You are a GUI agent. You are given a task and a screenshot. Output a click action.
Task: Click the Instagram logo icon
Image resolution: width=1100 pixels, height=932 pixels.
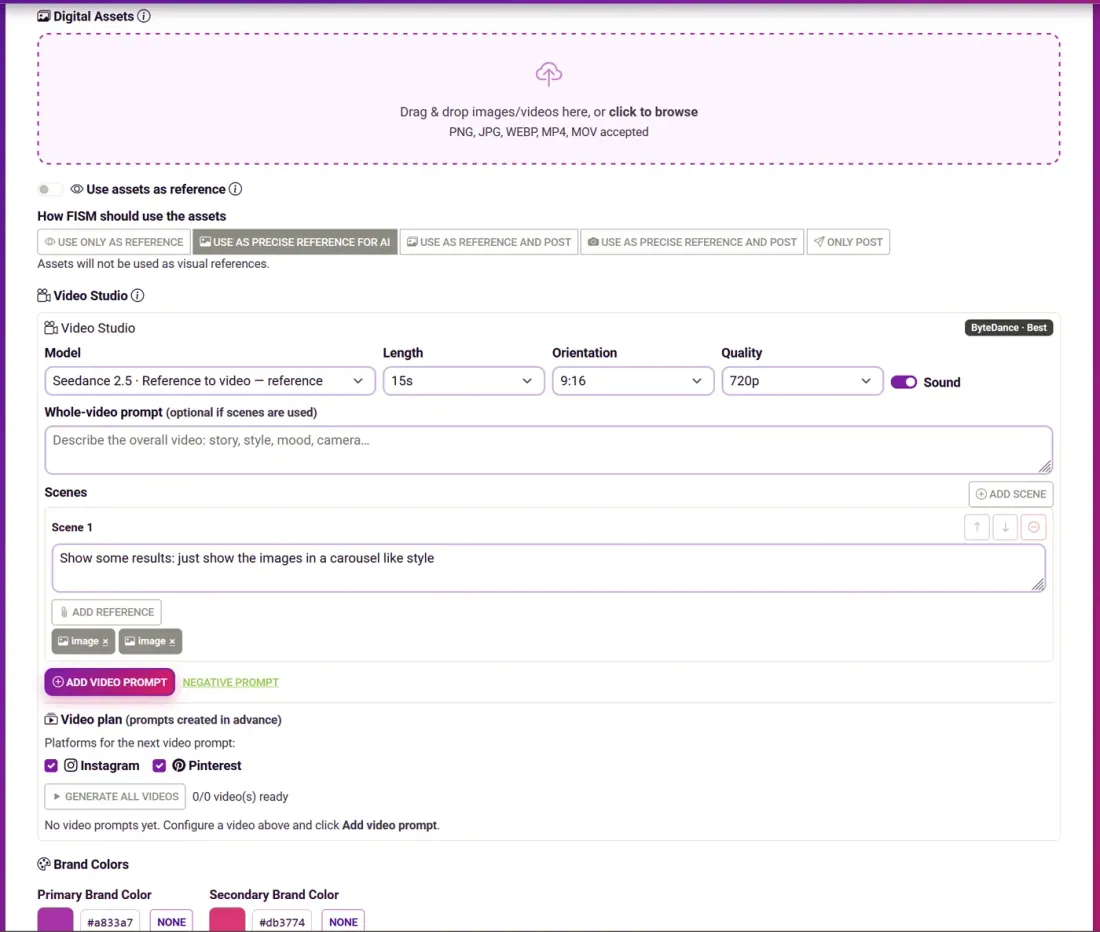(71, 765)
